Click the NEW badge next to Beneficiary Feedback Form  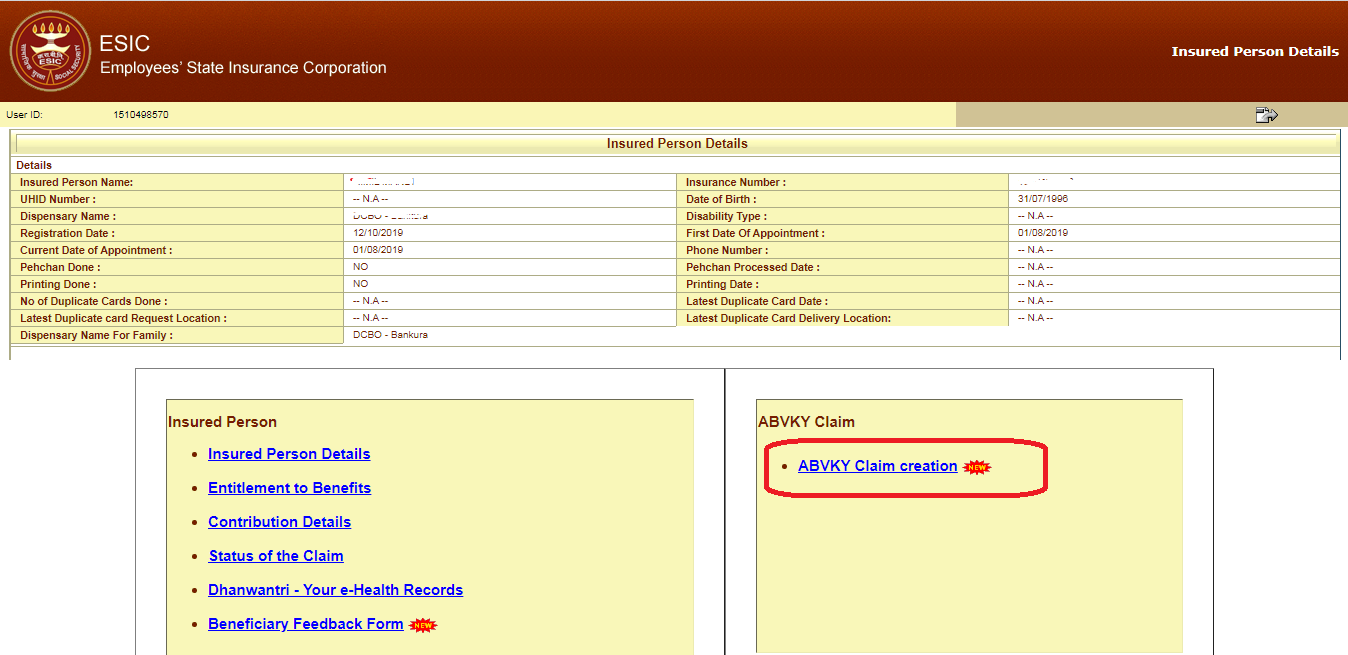[423, 625]
